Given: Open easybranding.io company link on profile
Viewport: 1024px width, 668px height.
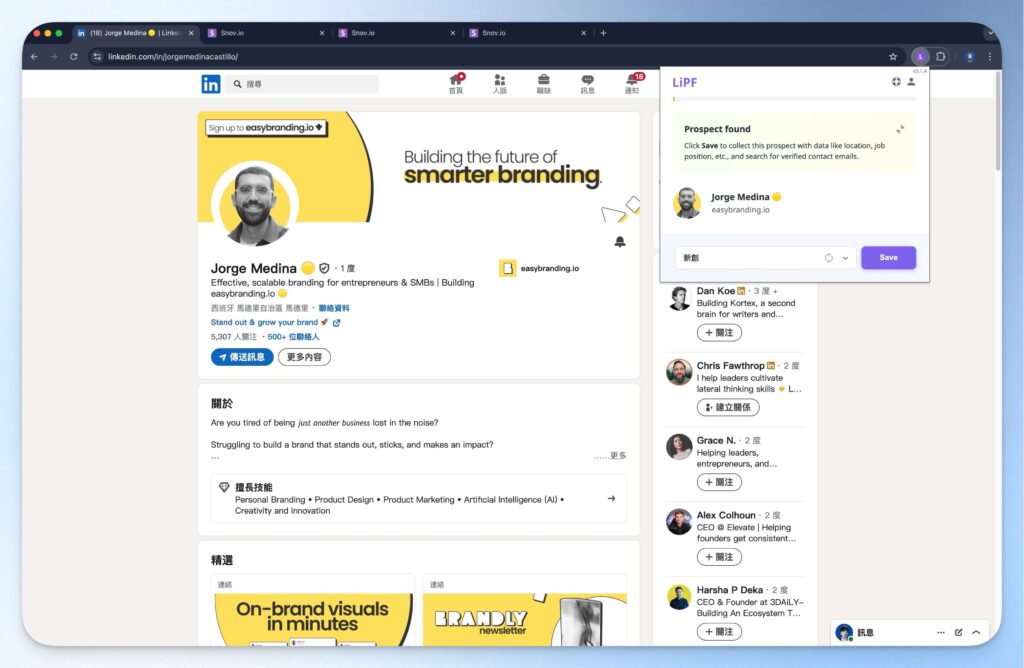Looking at the screenshot, I should pyautogui.click(x=539, y=268).
